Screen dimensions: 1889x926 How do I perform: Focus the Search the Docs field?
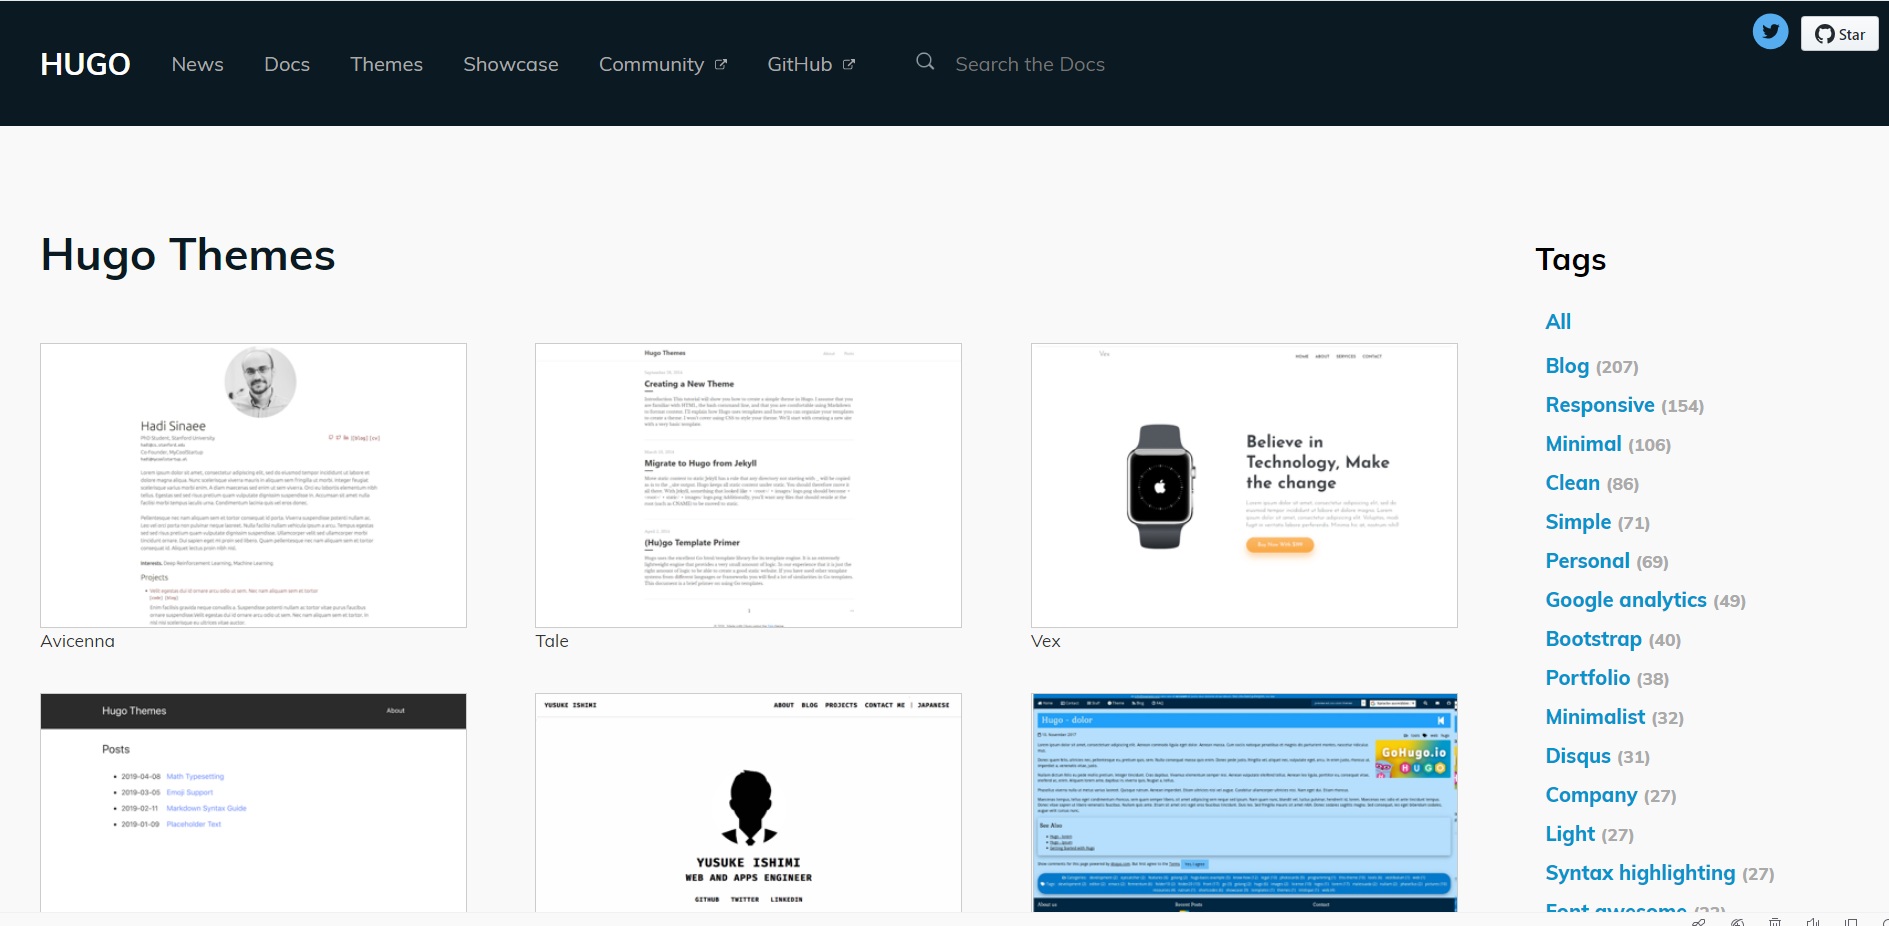1029,64
